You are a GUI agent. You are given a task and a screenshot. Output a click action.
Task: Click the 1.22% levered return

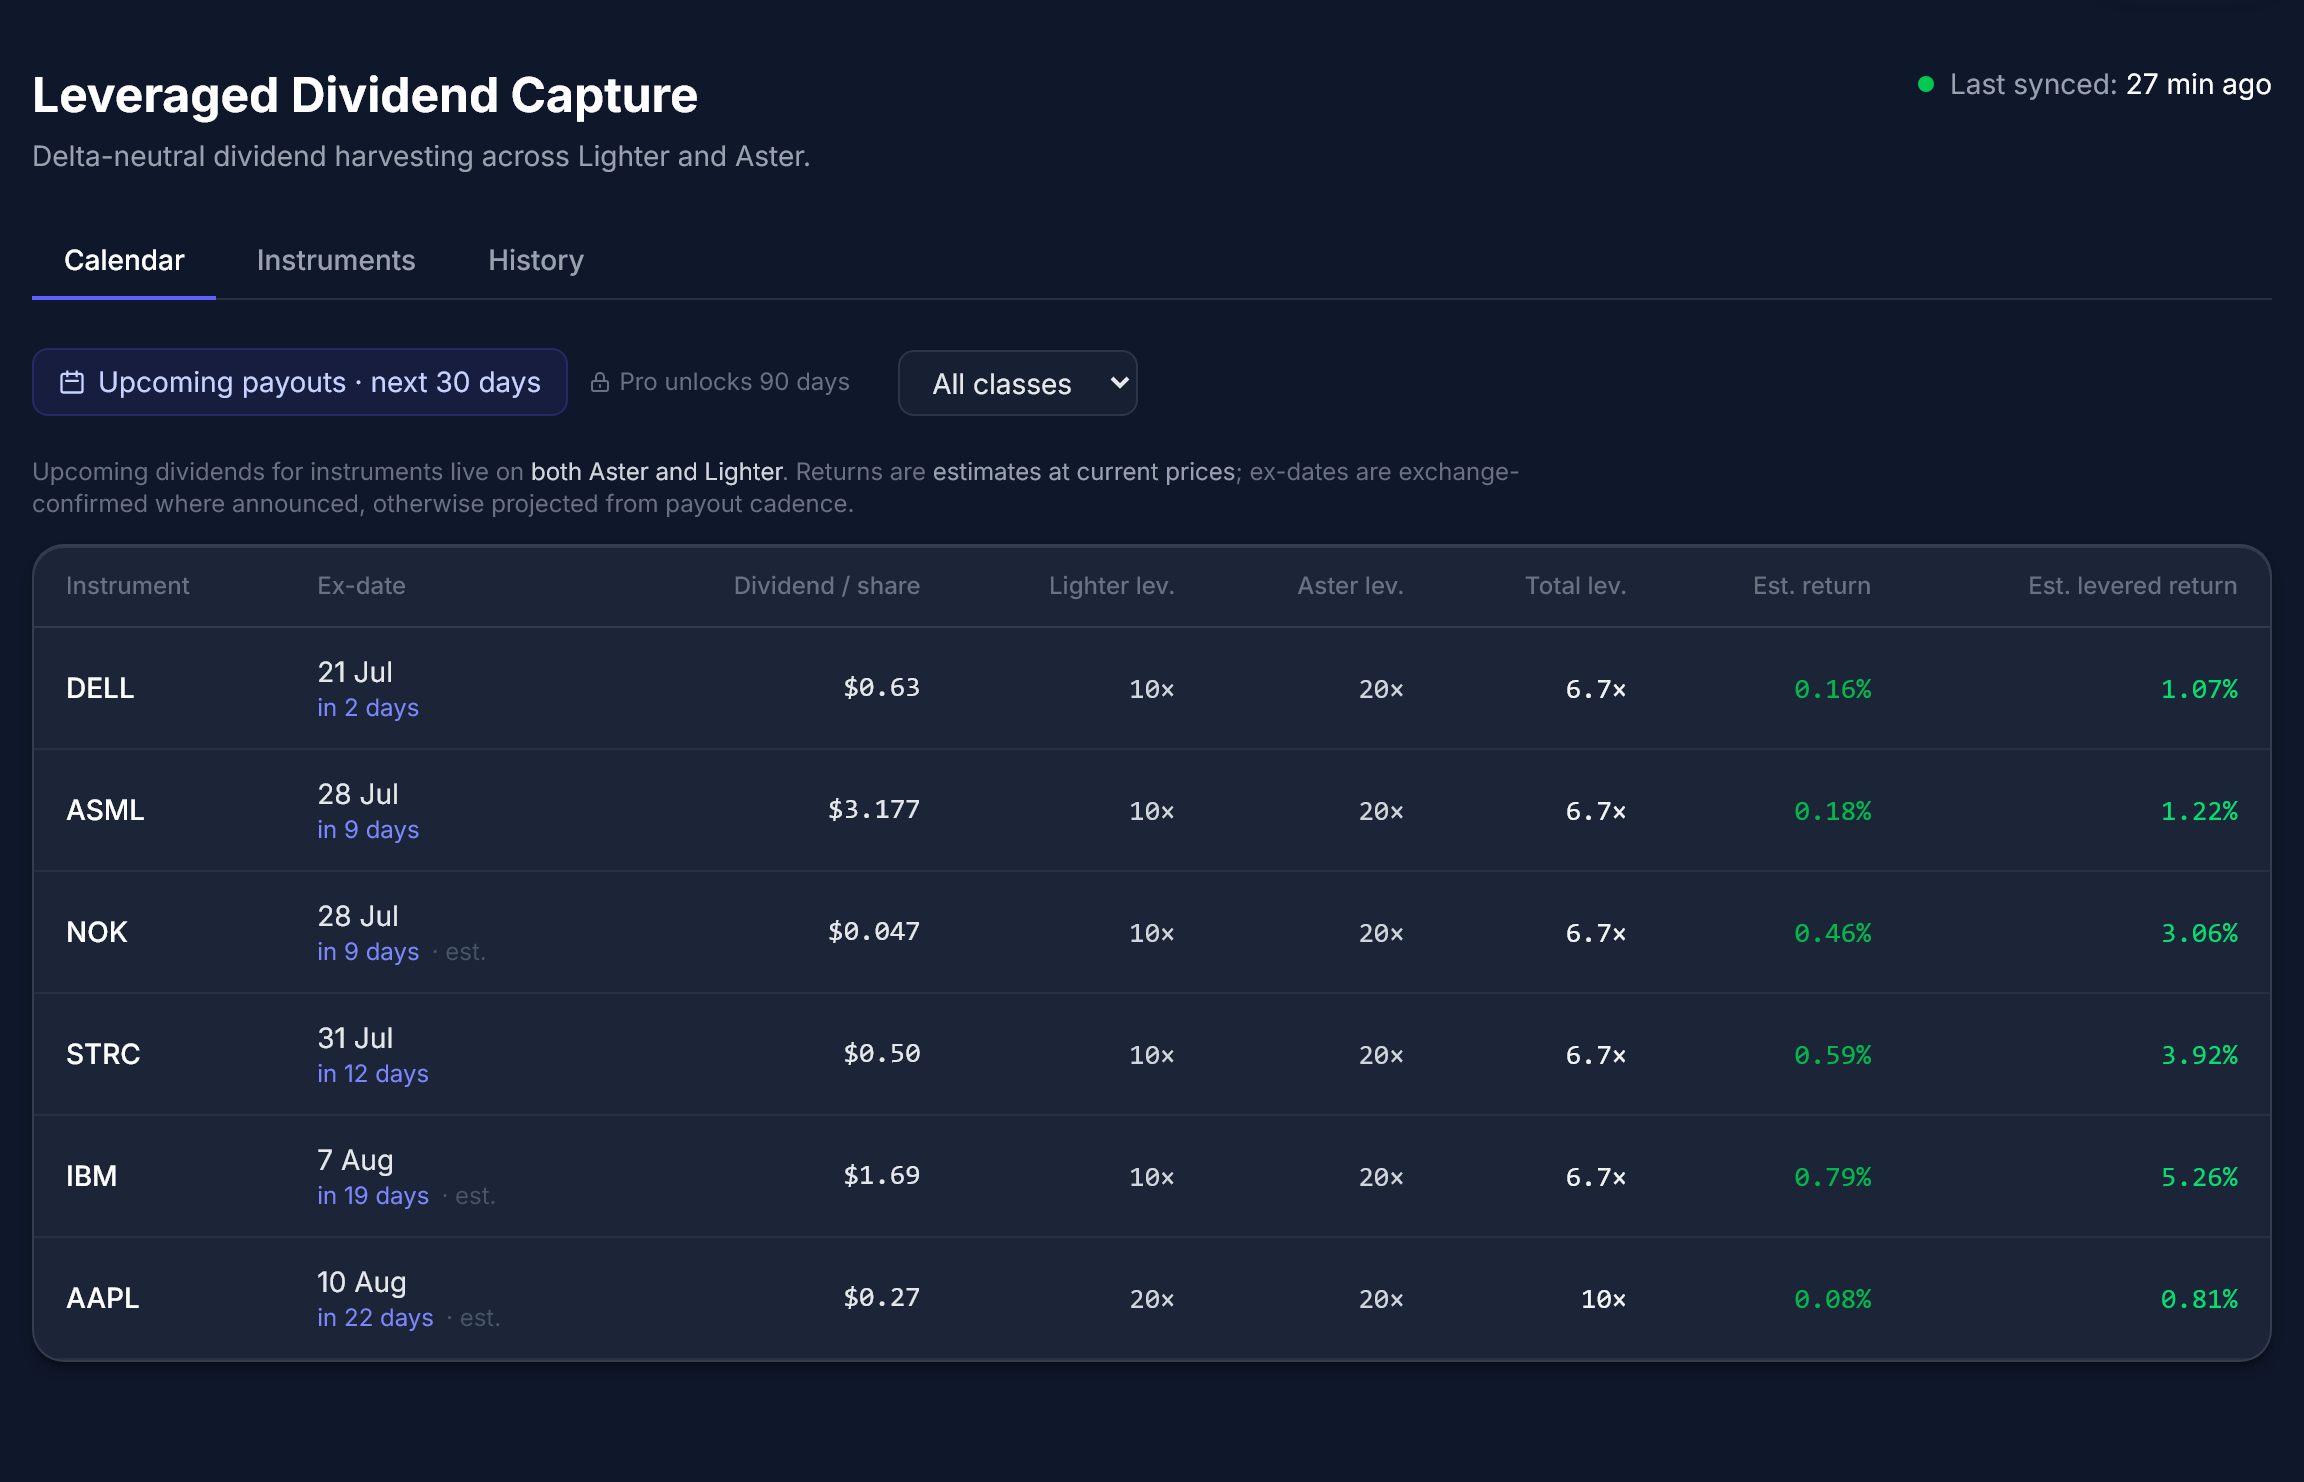2199,811
